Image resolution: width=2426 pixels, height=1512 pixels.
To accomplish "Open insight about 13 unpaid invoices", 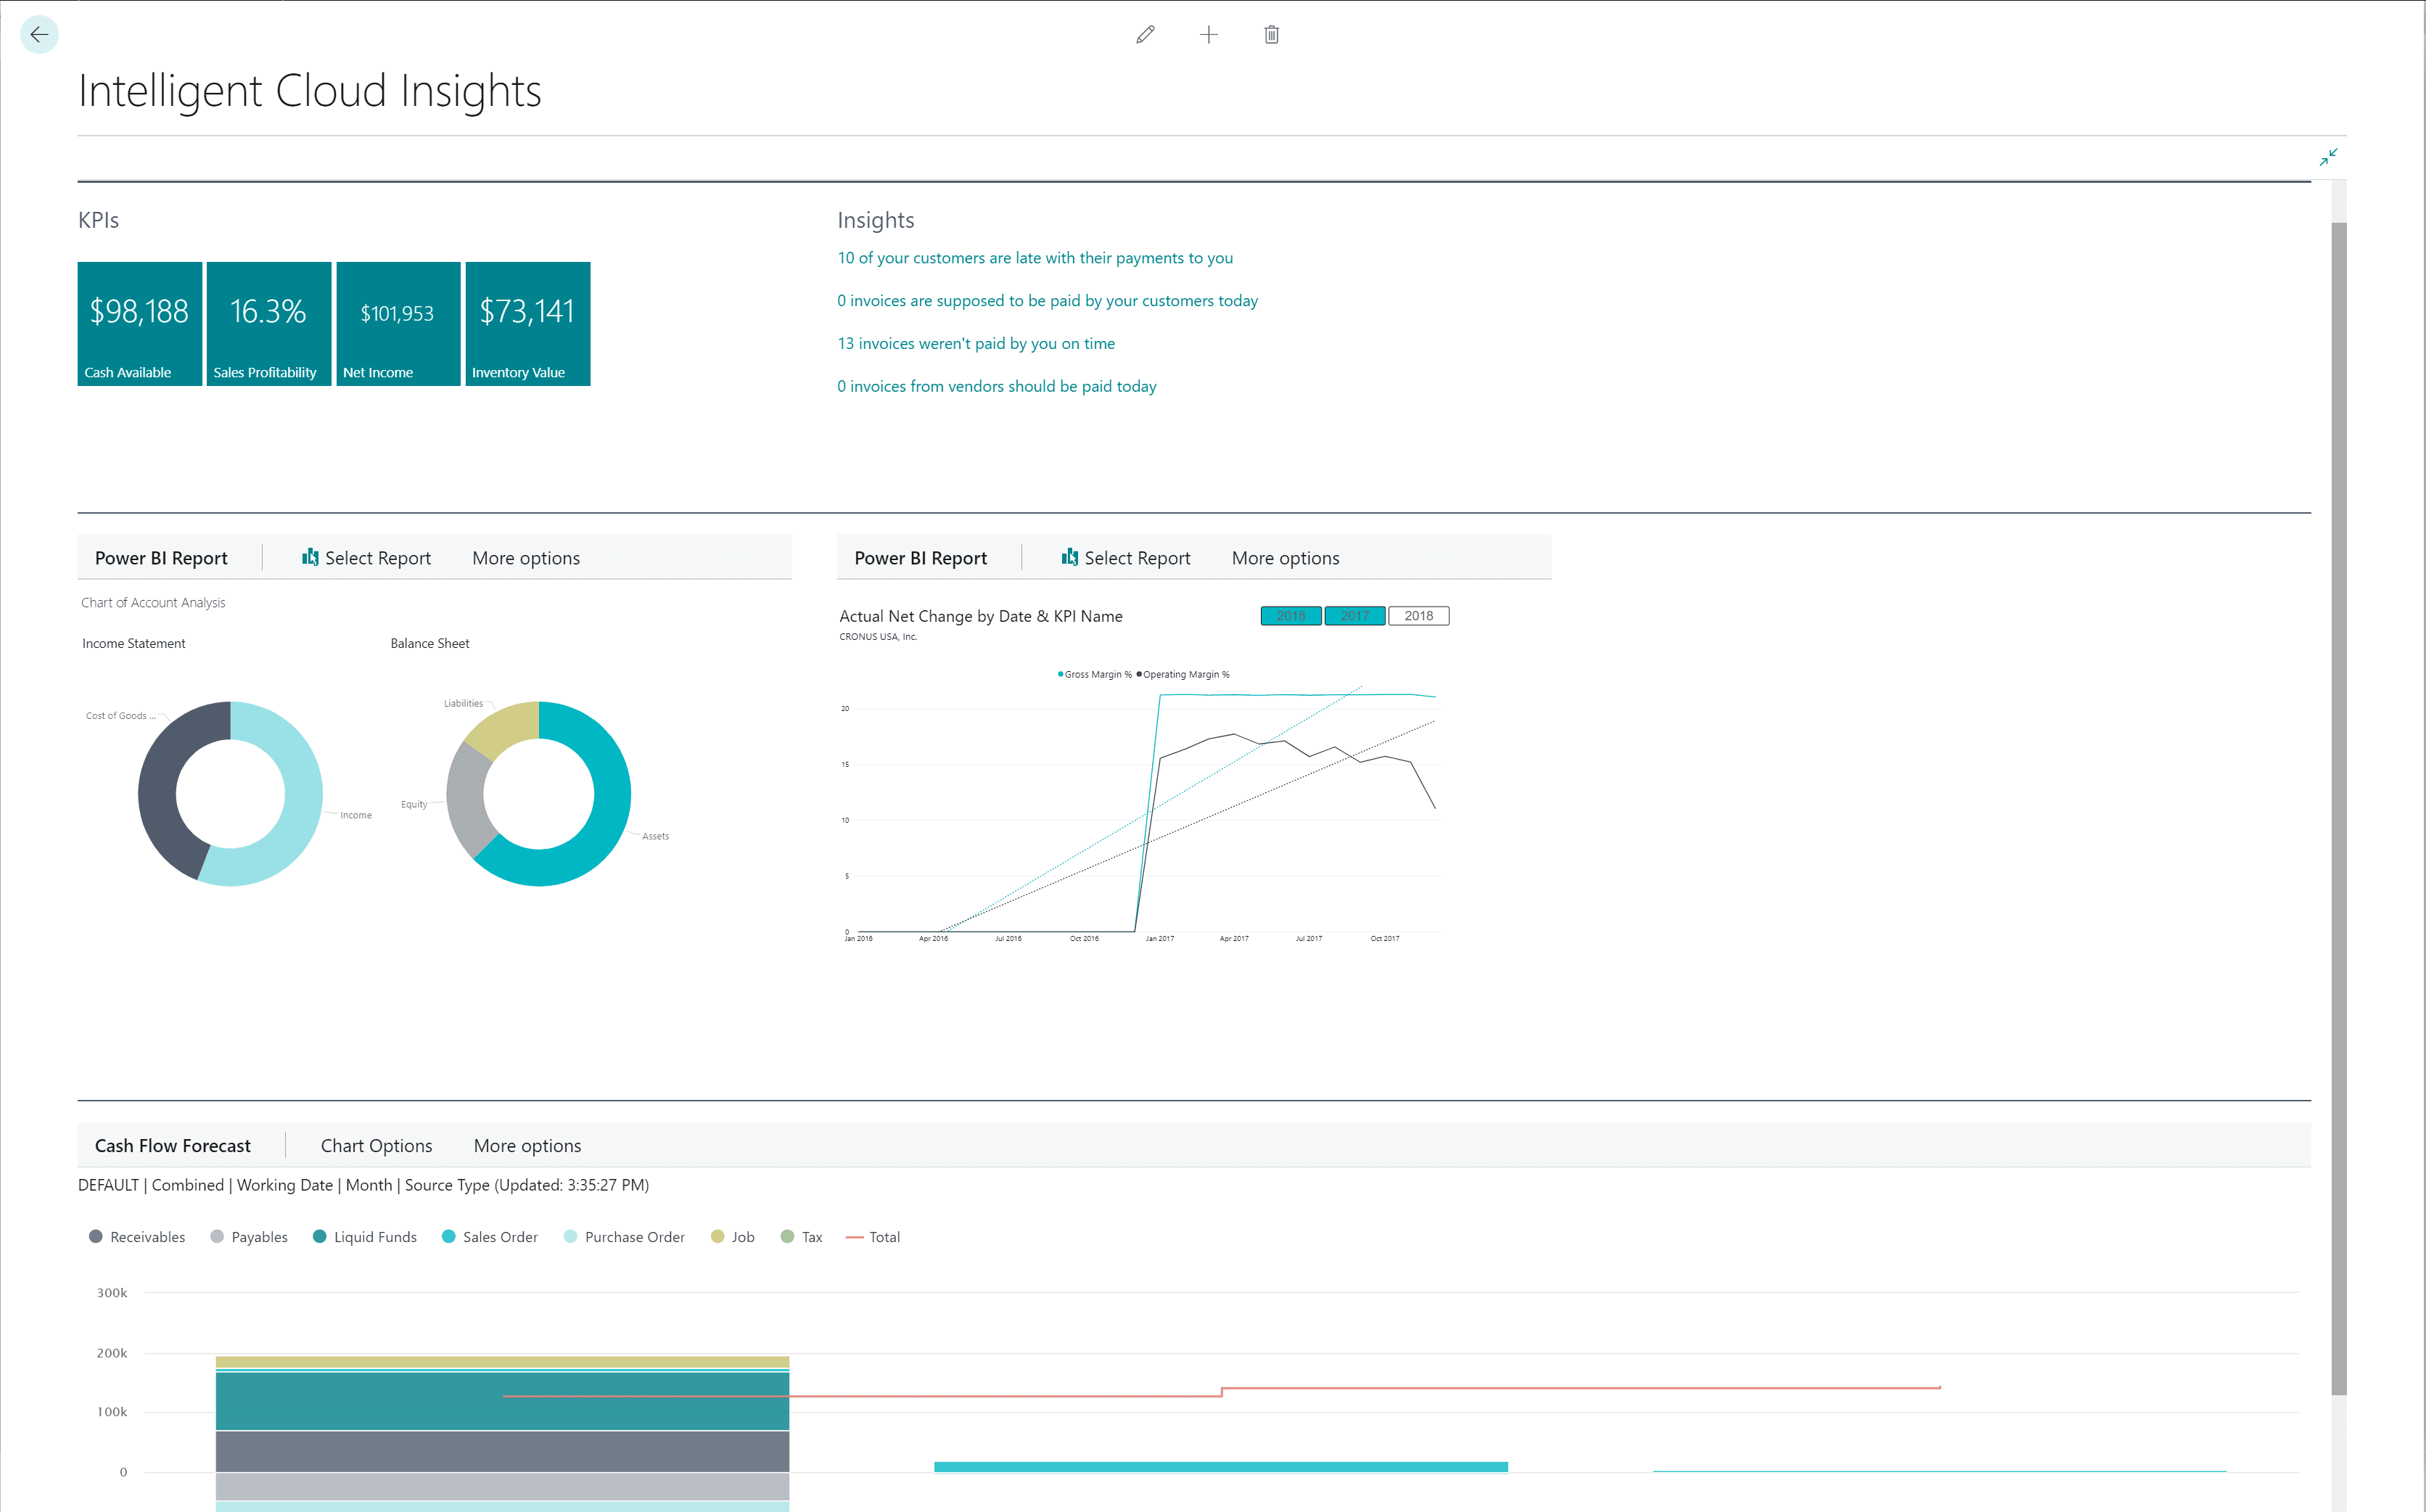I will tap(976, 343).
